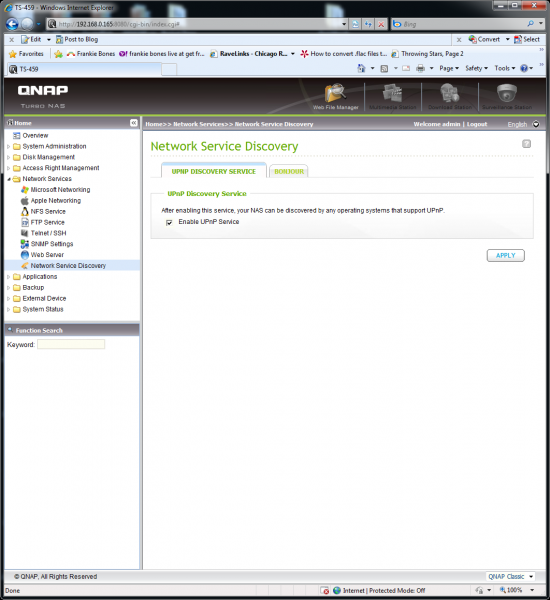Open Multimedia Station icon
550x600 pixels.
click(392, 97)
